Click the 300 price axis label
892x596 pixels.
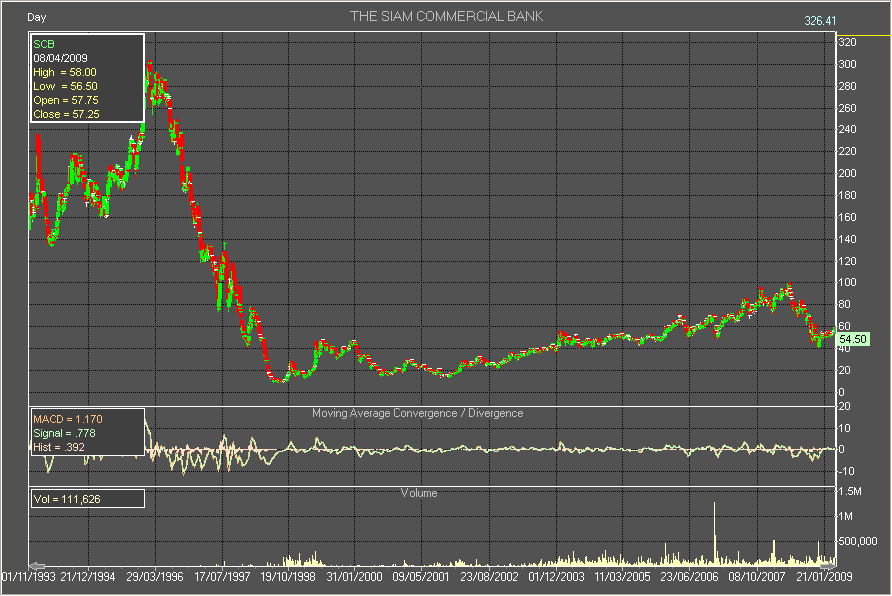tap(848, 64)
